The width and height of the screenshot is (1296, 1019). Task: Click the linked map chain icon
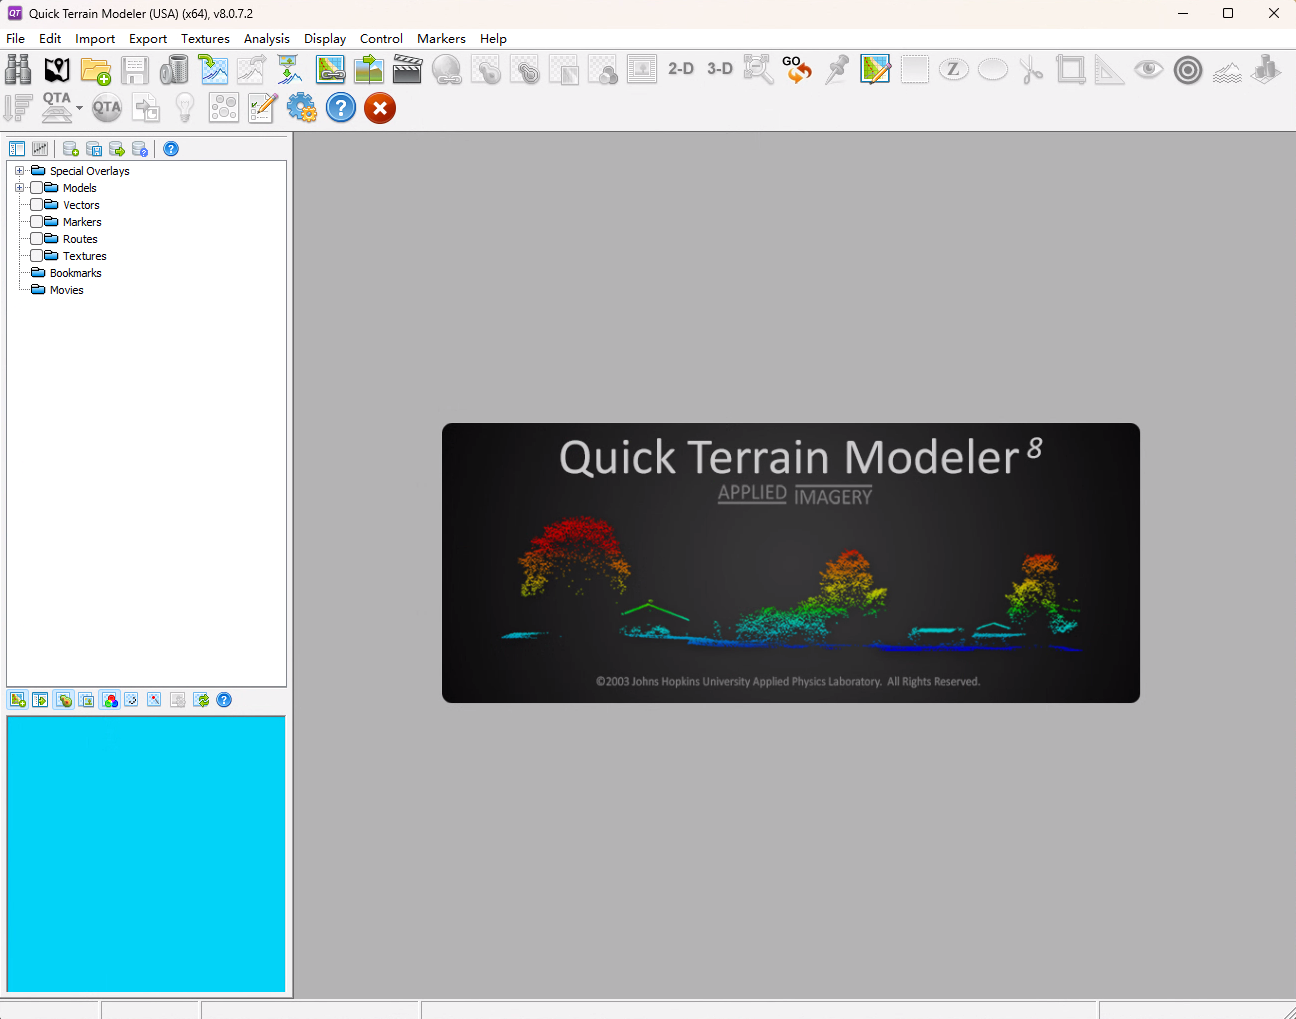click(330, 69)
